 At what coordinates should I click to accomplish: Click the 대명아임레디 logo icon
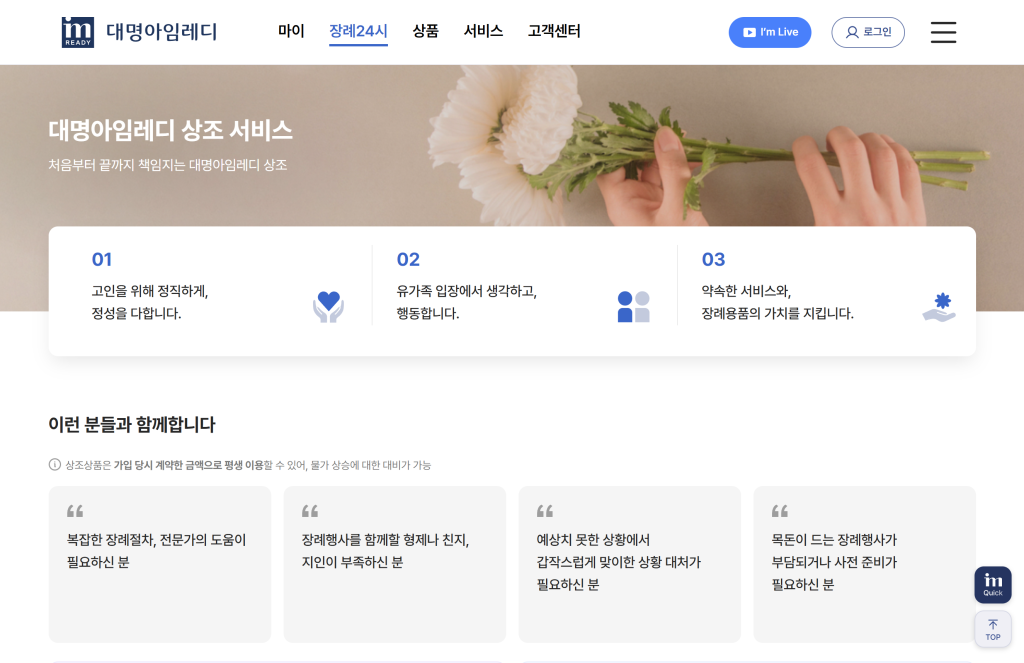pyautogui.click(x=78, y=32)
